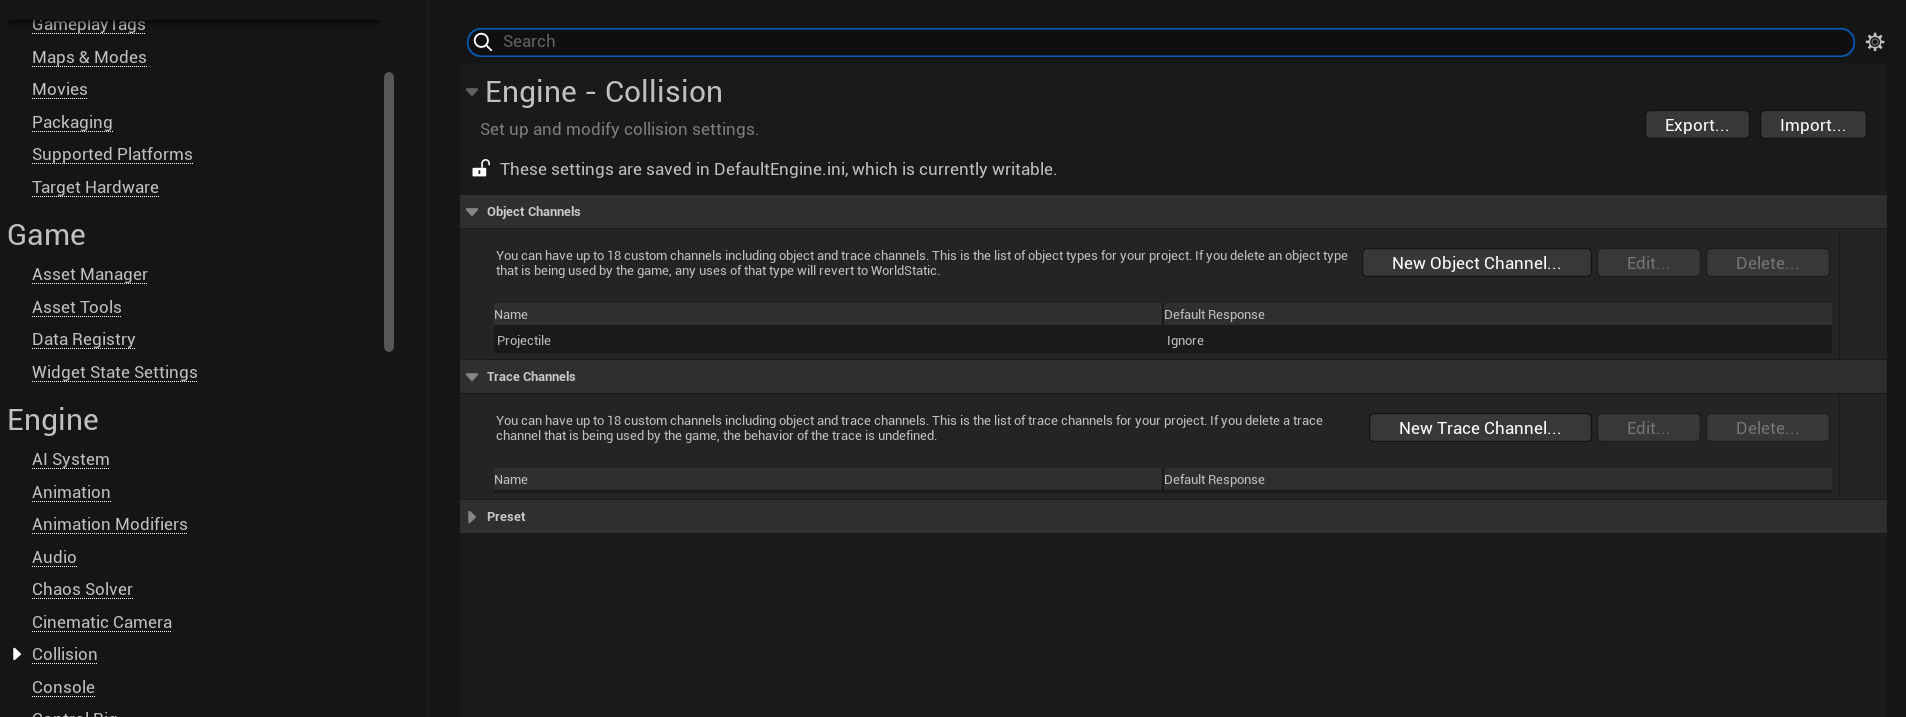The width and height of the screenshot is (1906, 717).
Task: Click the magnifier icon in the search bar
Action: click(x=483, y=42)
